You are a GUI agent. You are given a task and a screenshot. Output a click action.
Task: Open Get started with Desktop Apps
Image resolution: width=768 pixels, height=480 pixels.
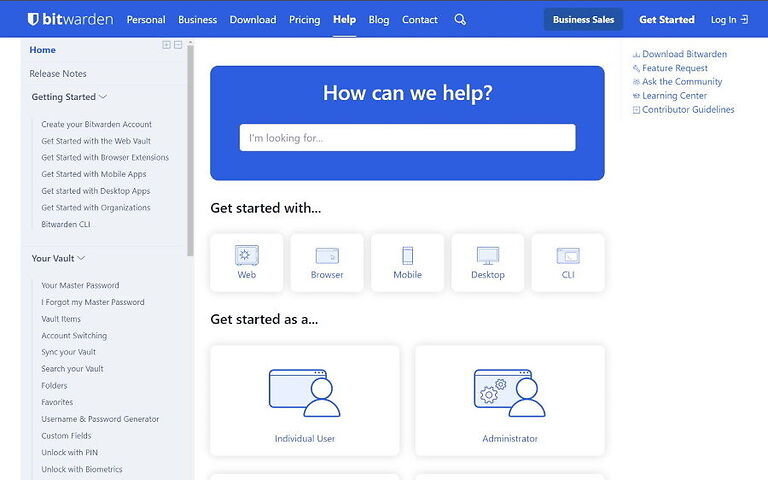(96, 191)
